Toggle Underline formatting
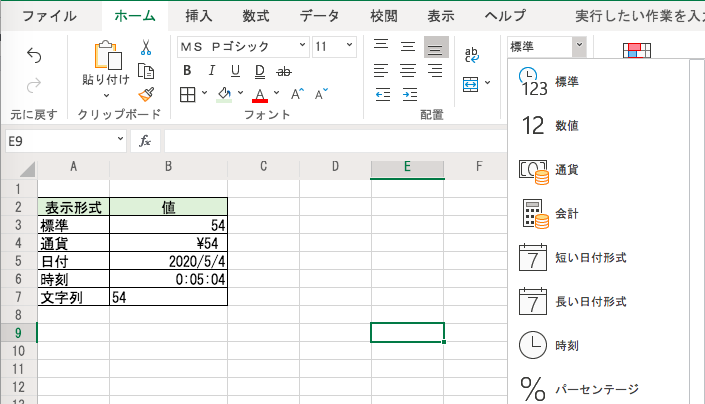 tap(235, 71)
